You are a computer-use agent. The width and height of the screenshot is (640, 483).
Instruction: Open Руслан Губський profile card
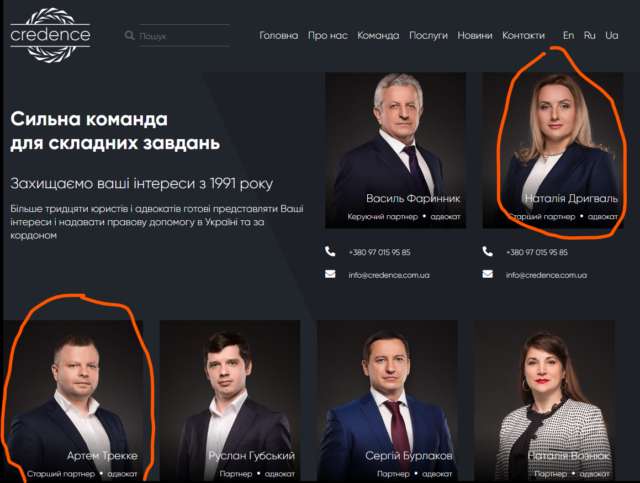[230, 400]
